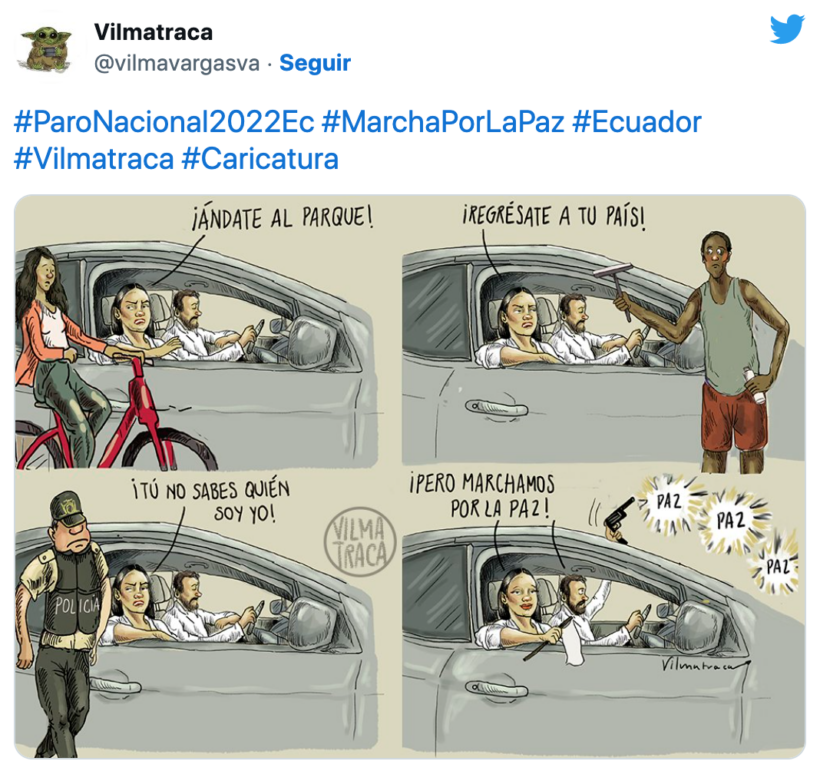Click the handwritten Vilmatraca signature in the cartoon

(705, 665)
